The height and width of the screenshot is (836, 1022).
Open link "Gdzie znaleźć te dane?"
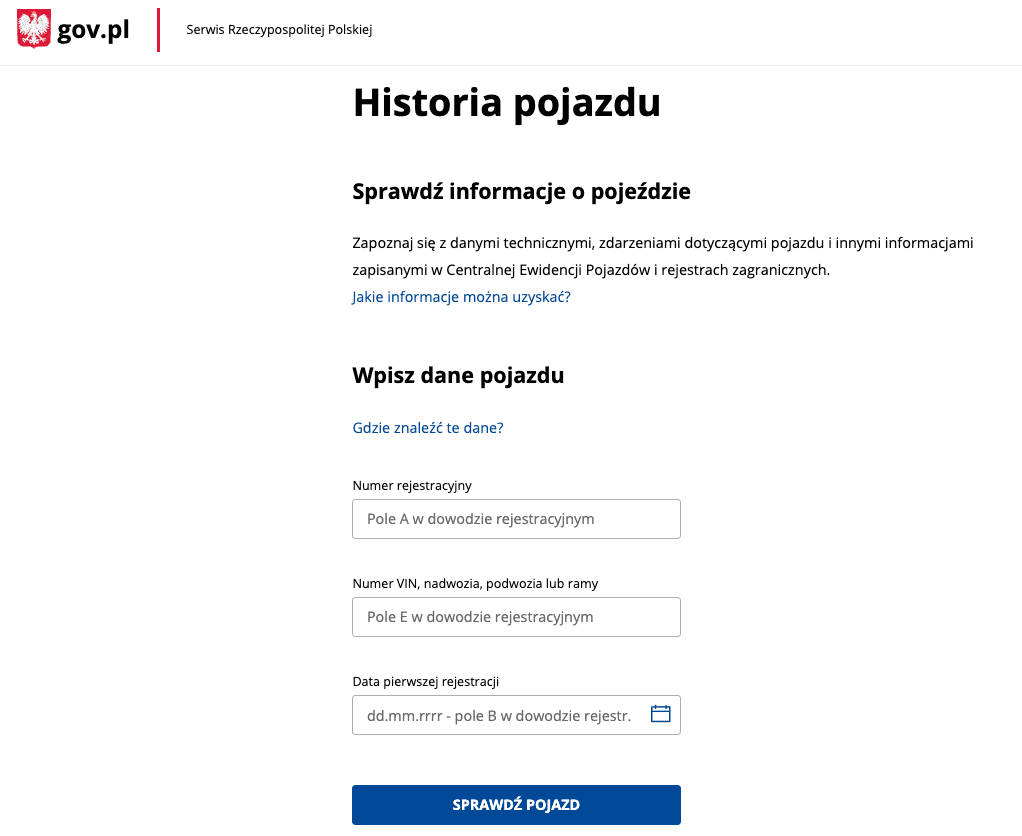pyautogui.click(x=427, y=427)
